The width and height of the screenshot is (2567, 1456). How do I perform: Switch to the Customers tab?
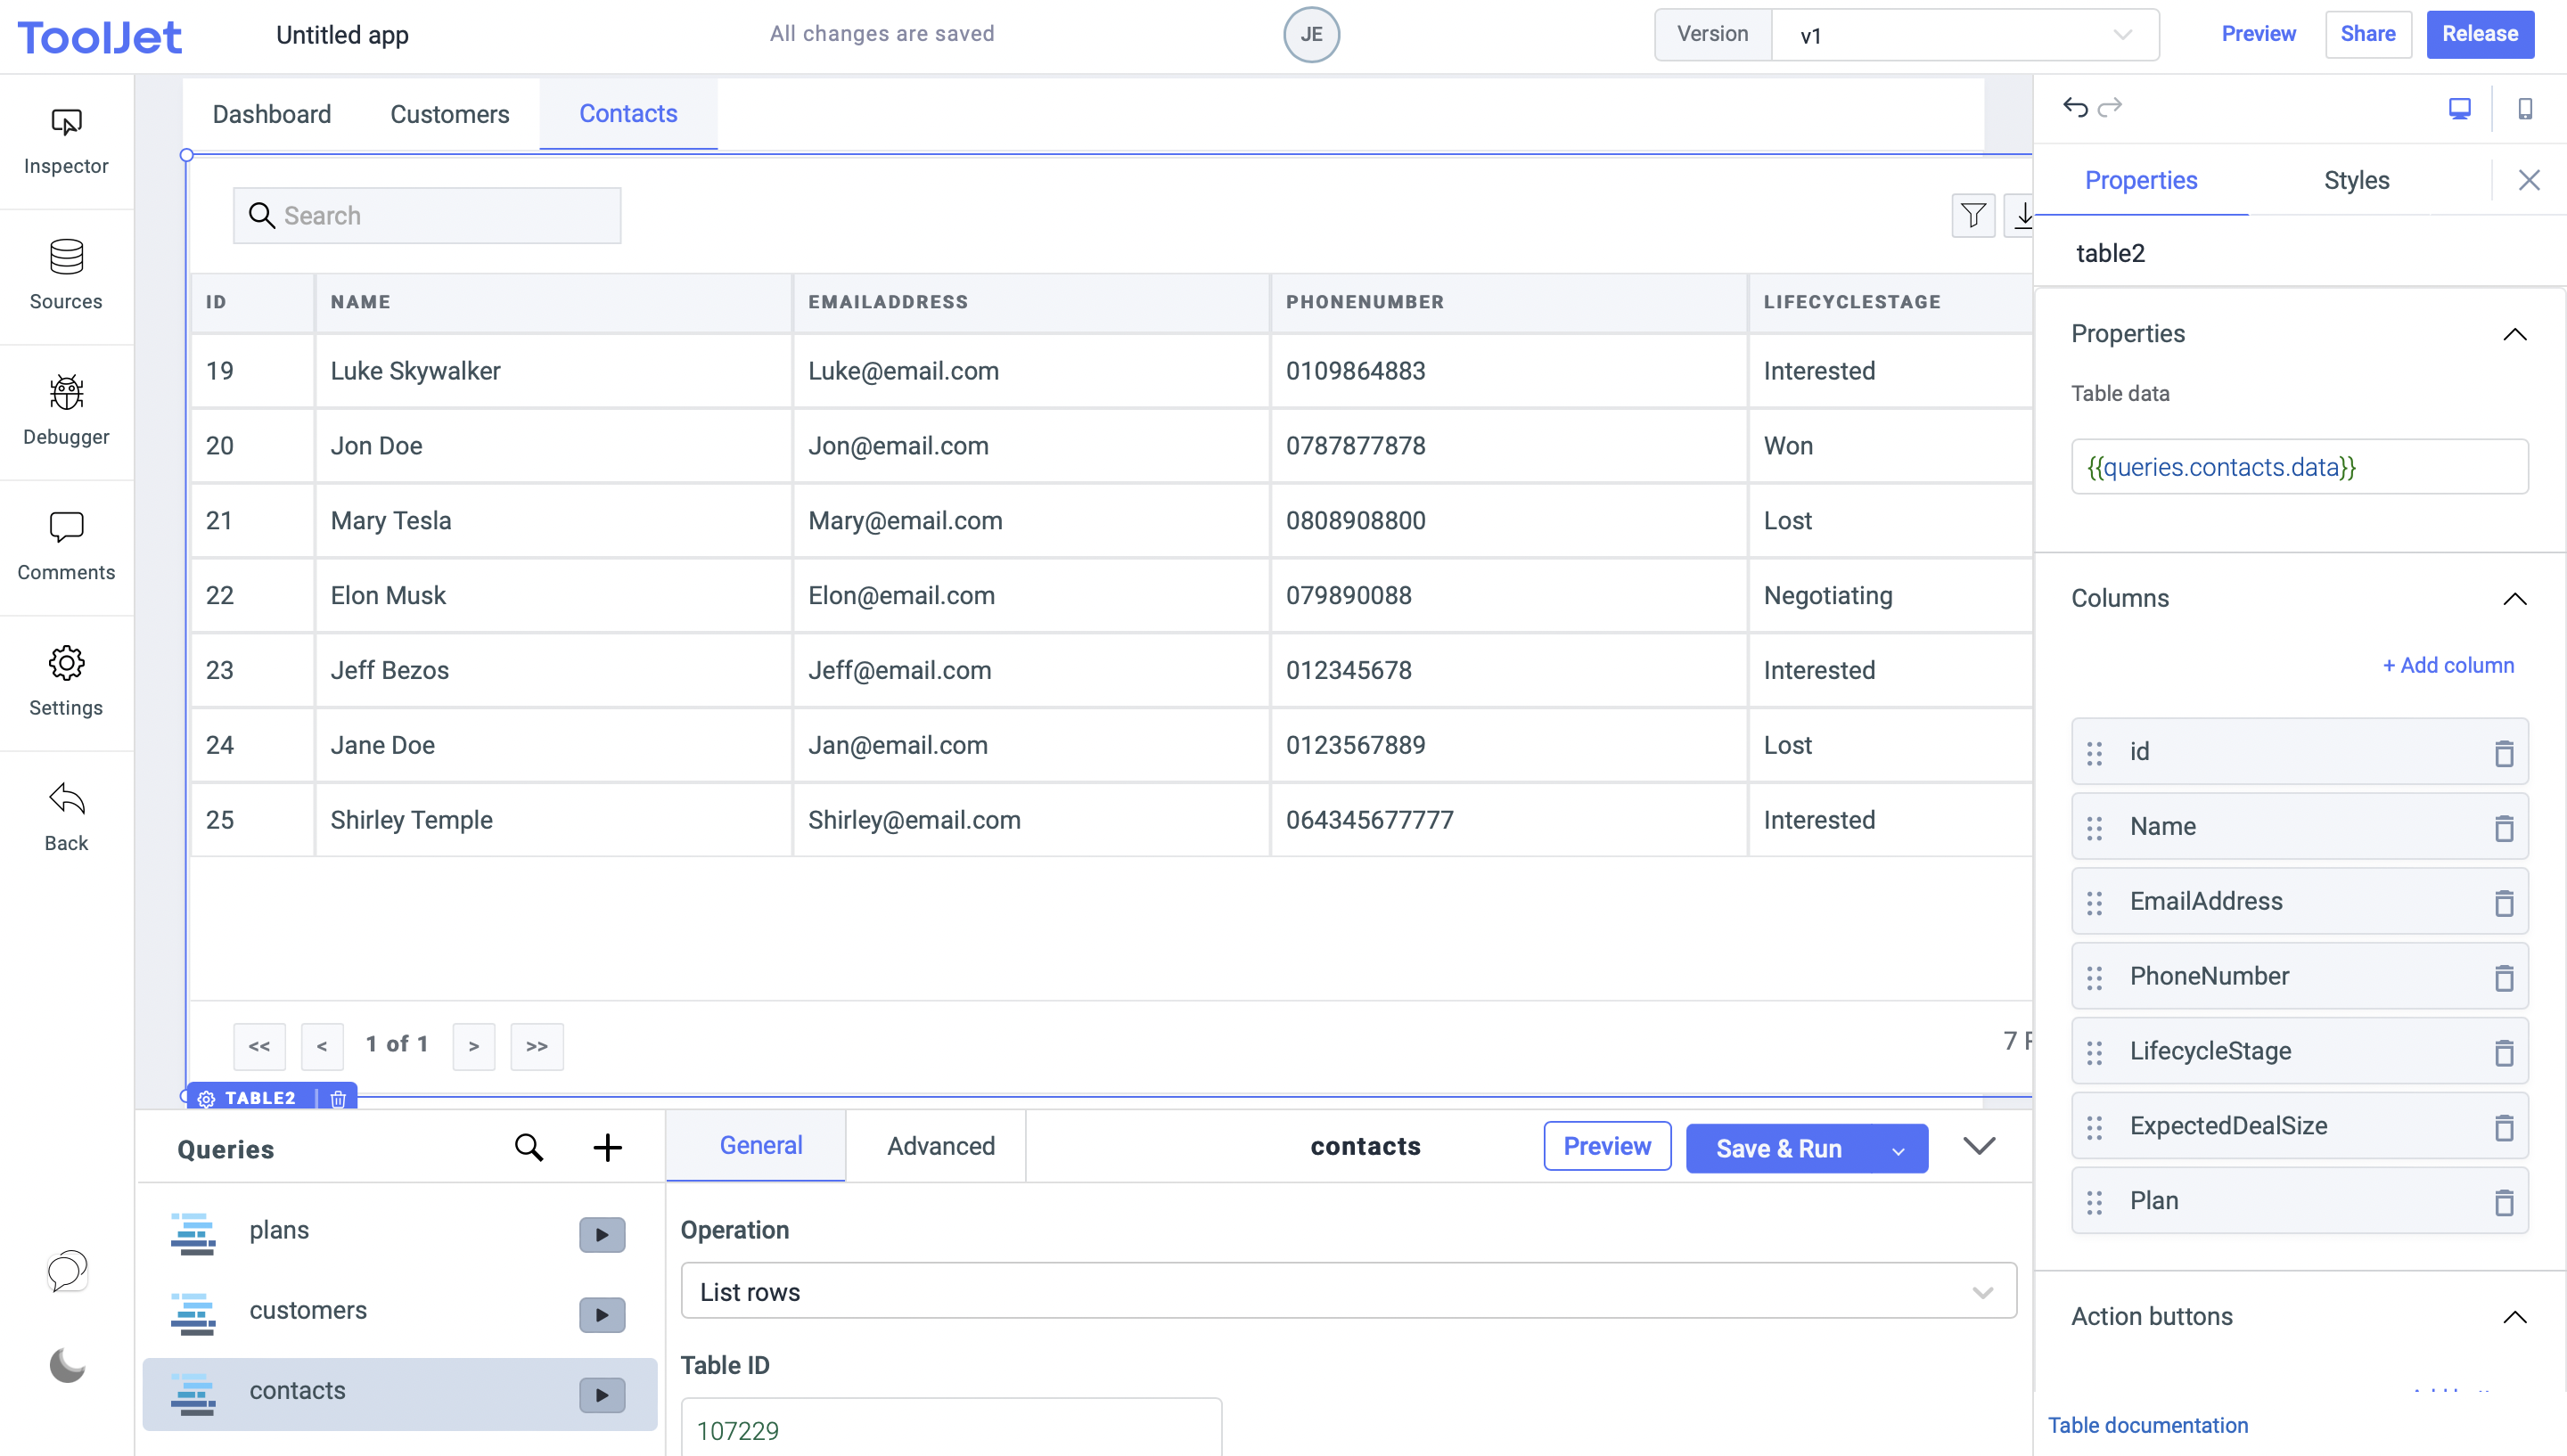tap(450, 114)
